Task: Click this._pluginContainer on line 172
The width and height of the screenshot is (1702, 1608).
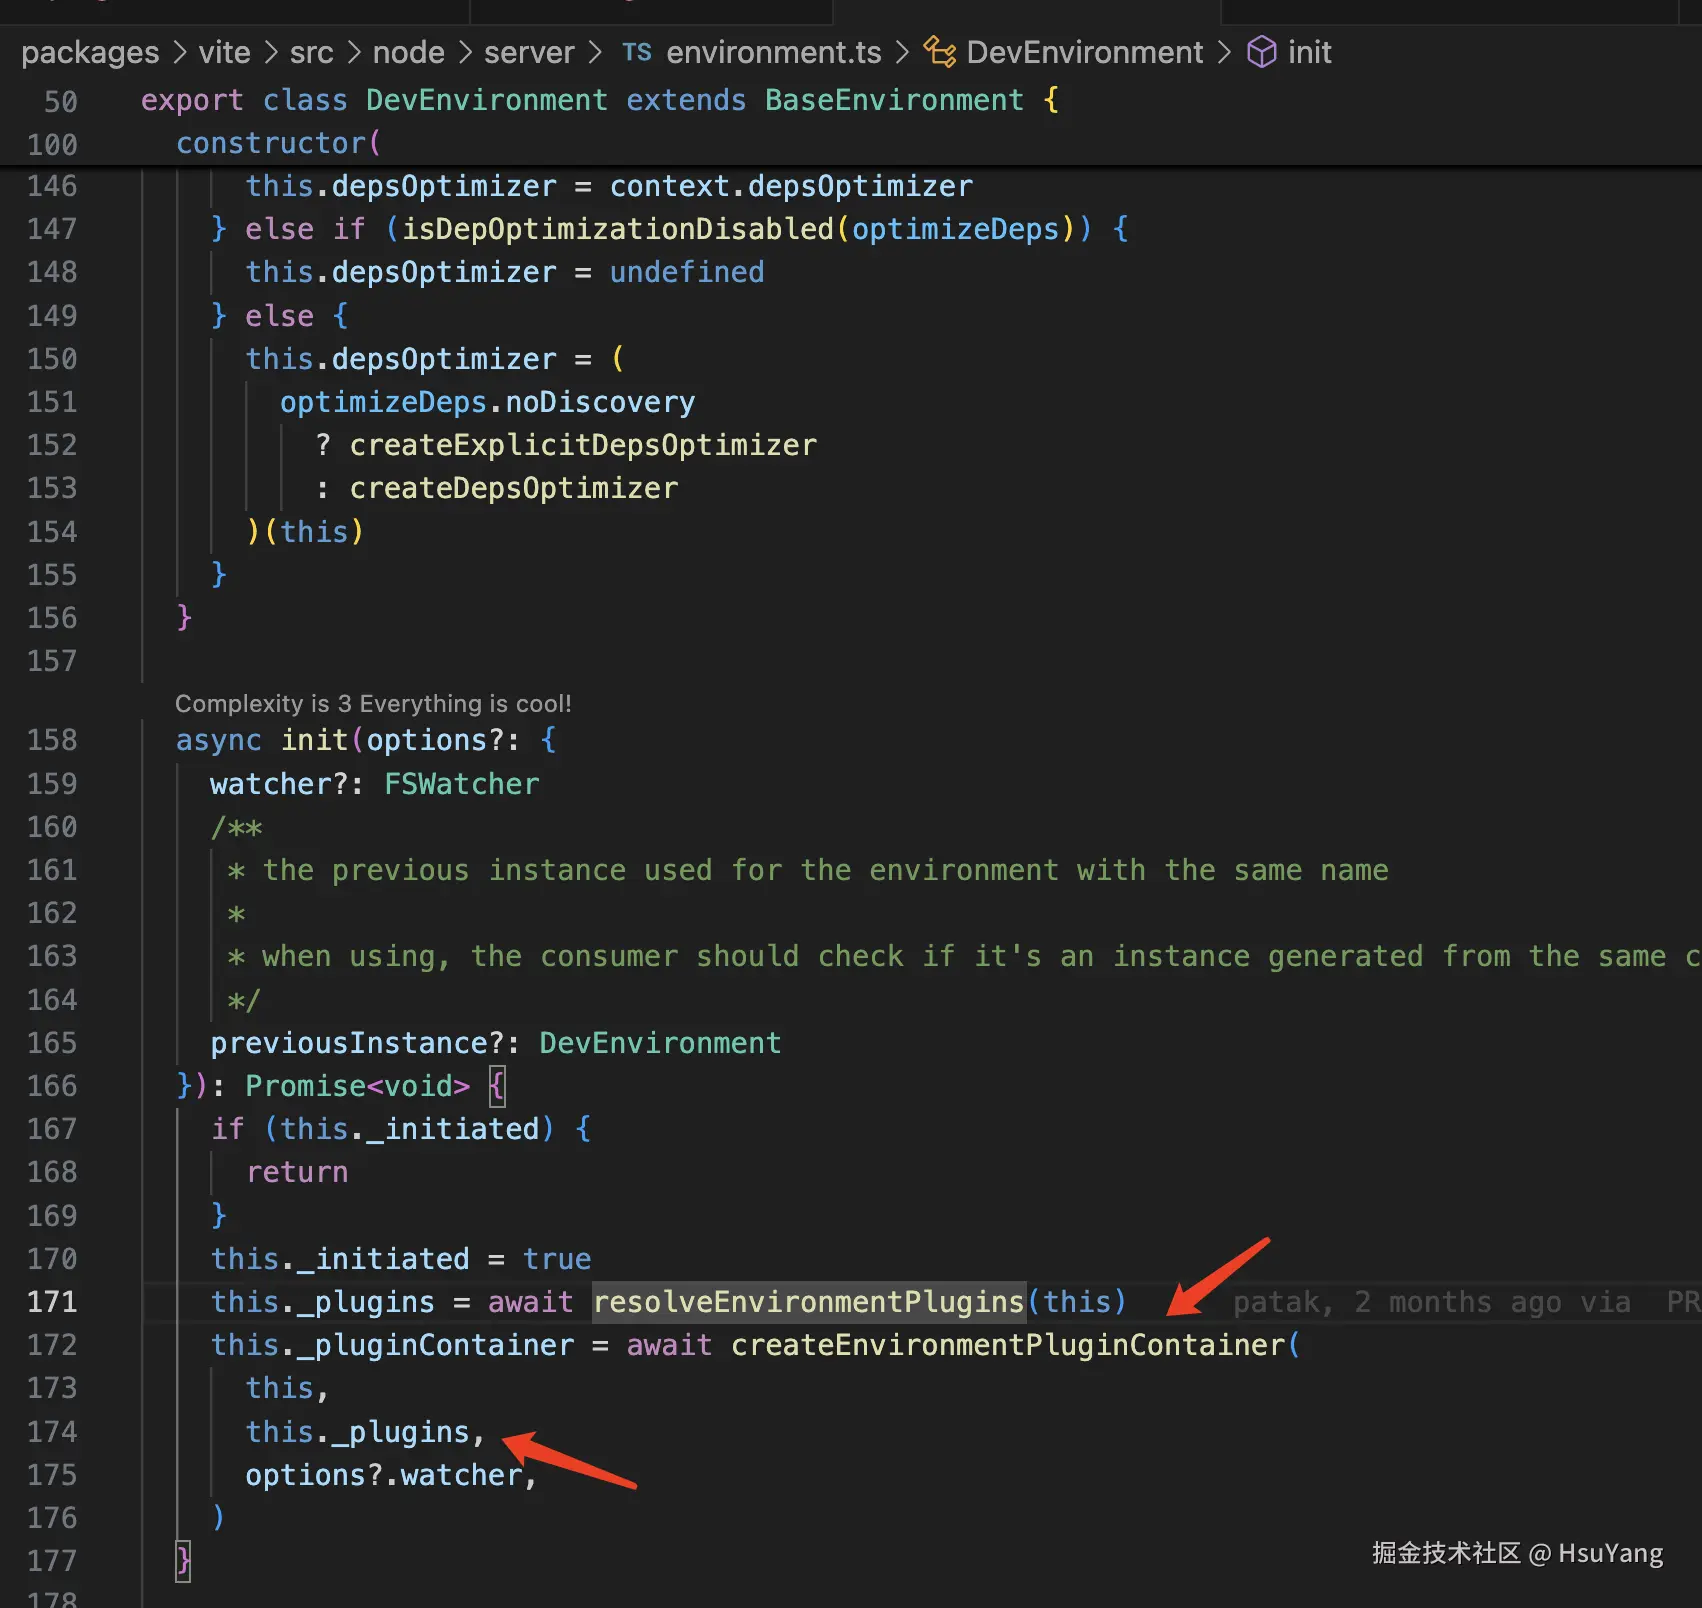Action: (x=393, y=1345)
